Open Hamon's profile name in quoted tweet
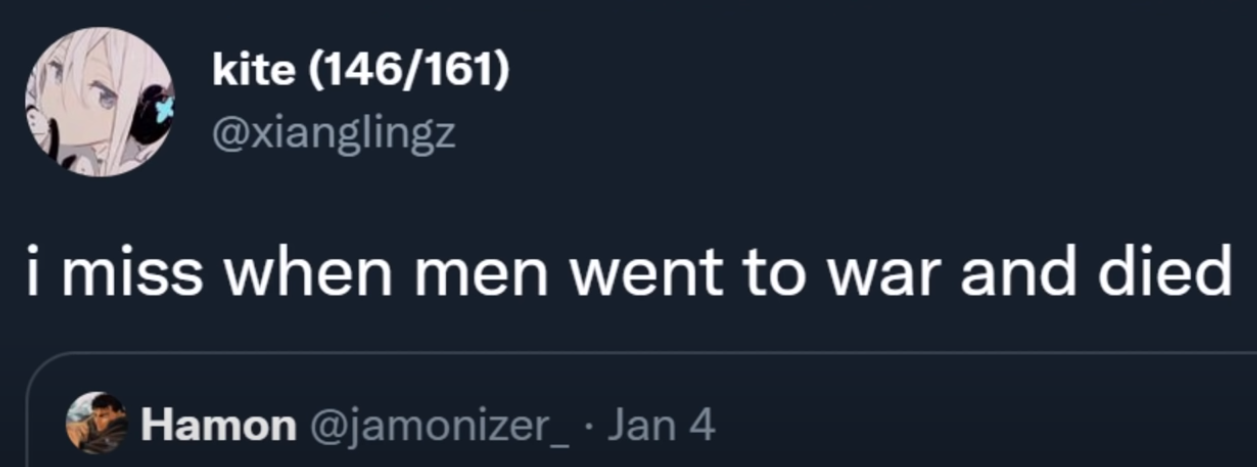This screenshot has height=467, width=1257. (218, 426)
